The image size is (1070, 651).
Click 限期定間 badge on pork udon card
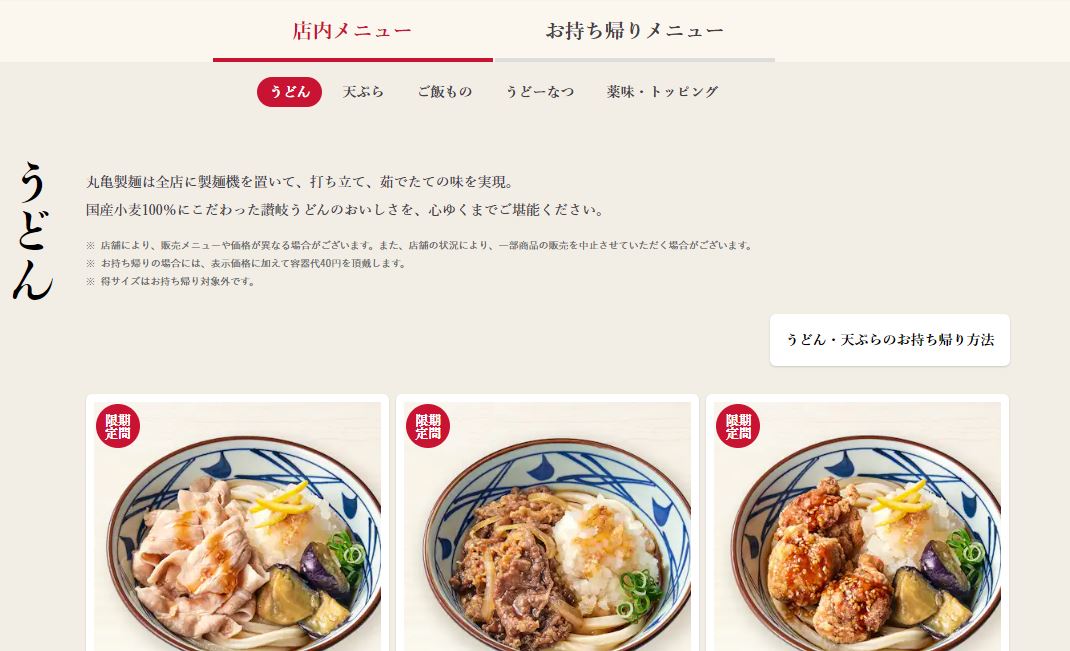[117, 426]
